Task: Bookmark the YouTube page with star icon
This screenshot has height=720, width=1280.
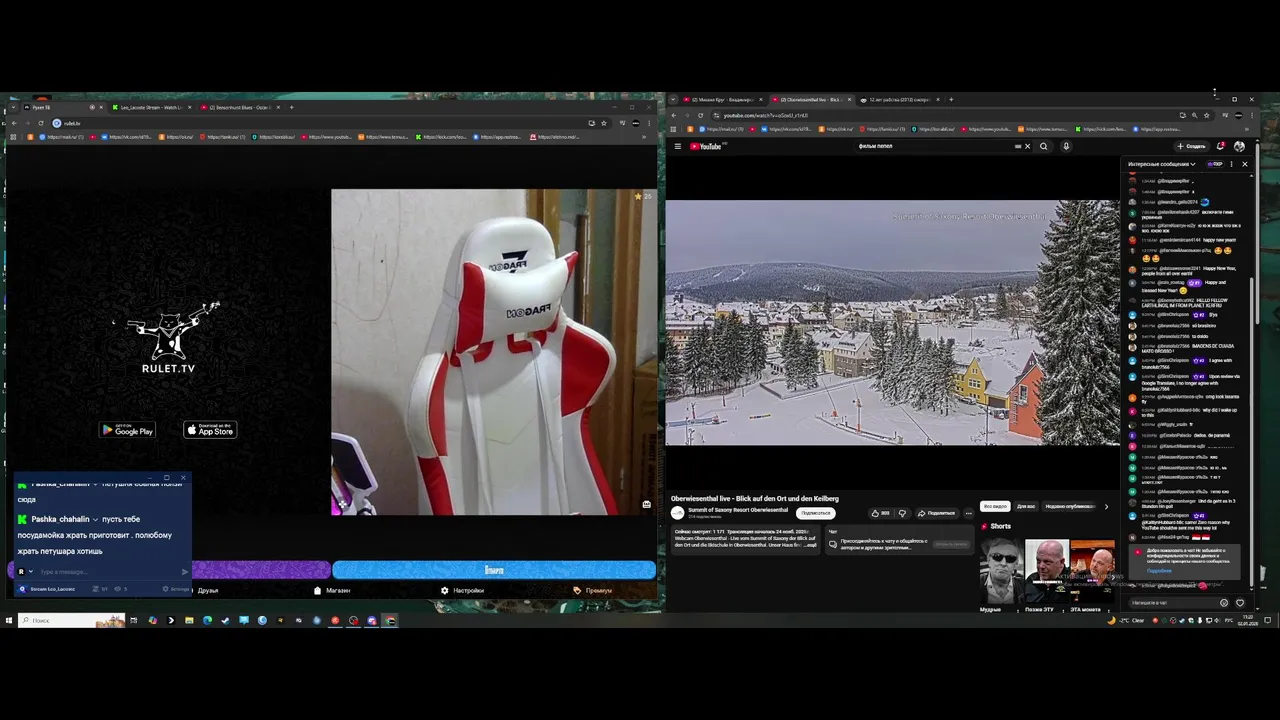Action: tap(1207, 115)
